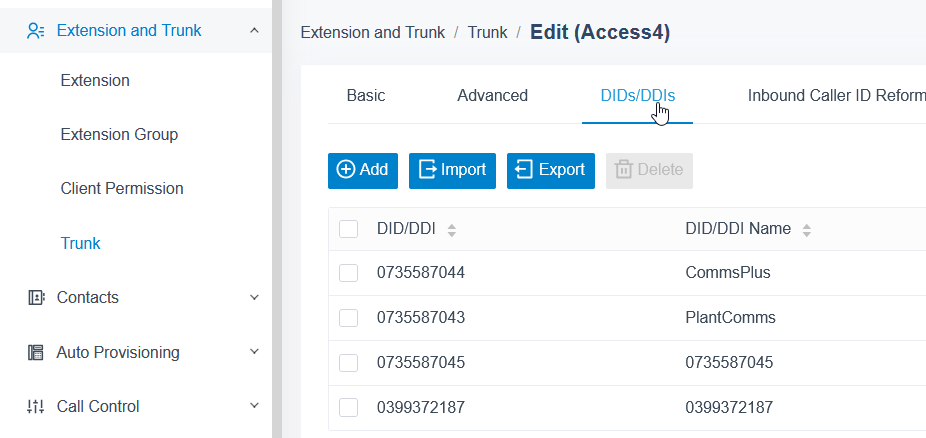Go to Extension and Trunk breadcrumb

coord(373,32)
